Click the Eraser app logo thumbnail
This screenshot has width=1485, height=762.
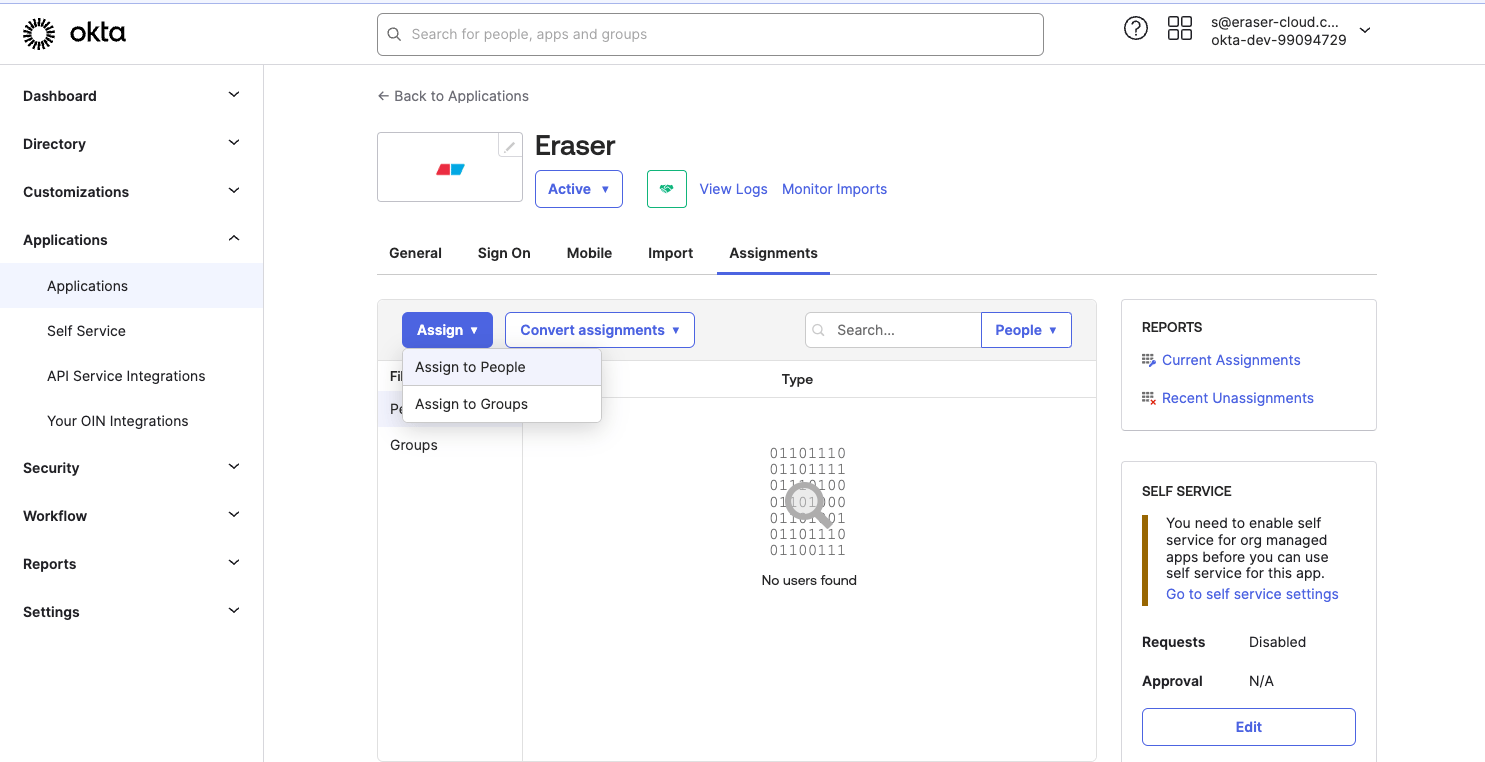pos(450,168)
